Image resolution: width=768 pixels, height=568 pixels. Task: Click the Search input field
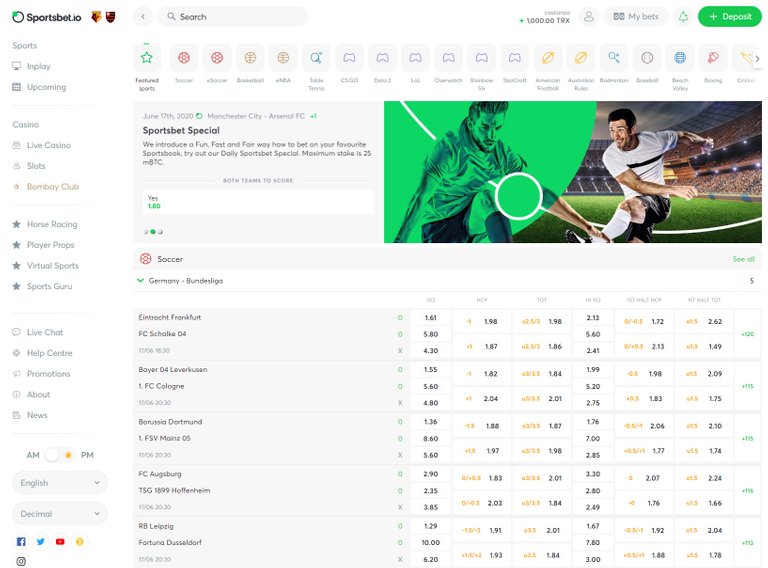[x=233, y=17]
